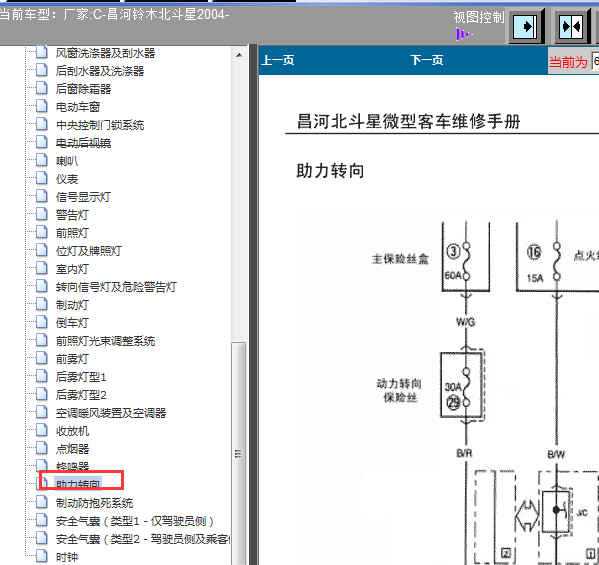Select the 警告灯 entry

click(x=72, y=215)
